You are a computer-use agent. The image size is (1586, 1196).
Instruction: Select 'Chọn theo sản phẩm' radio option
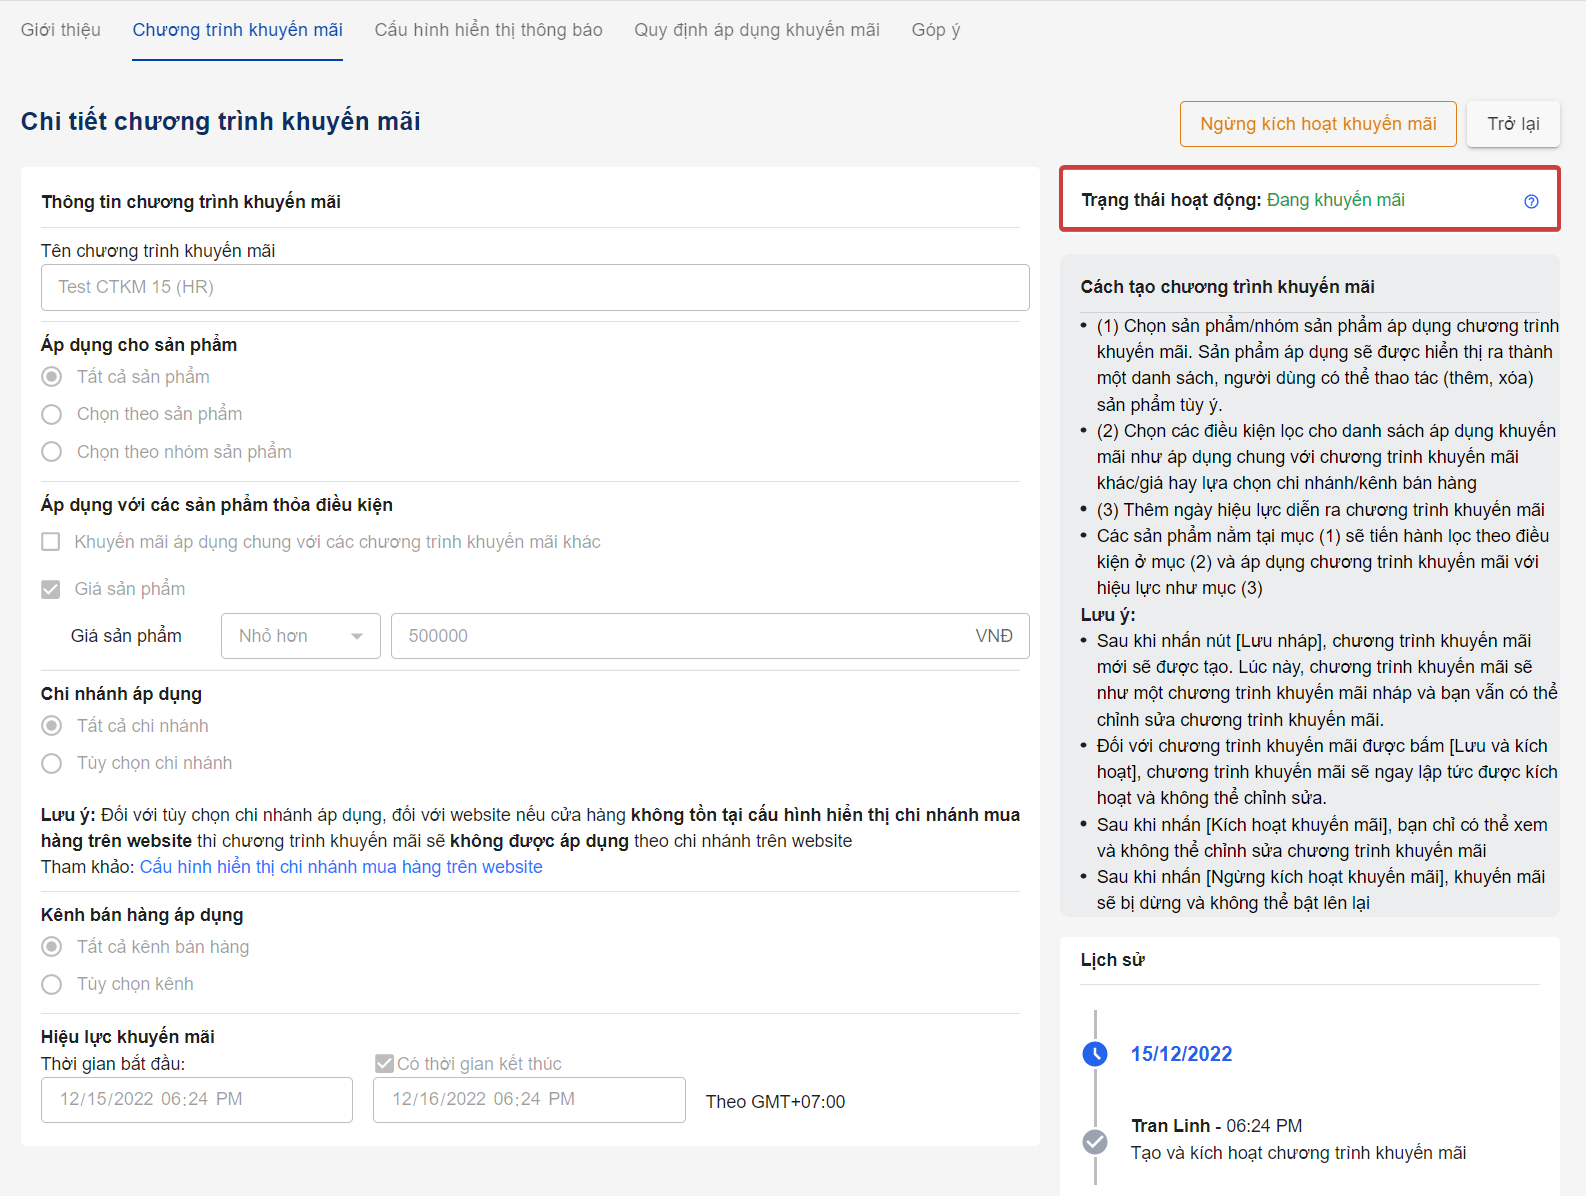pyautogui.click(x=52, y=414)
